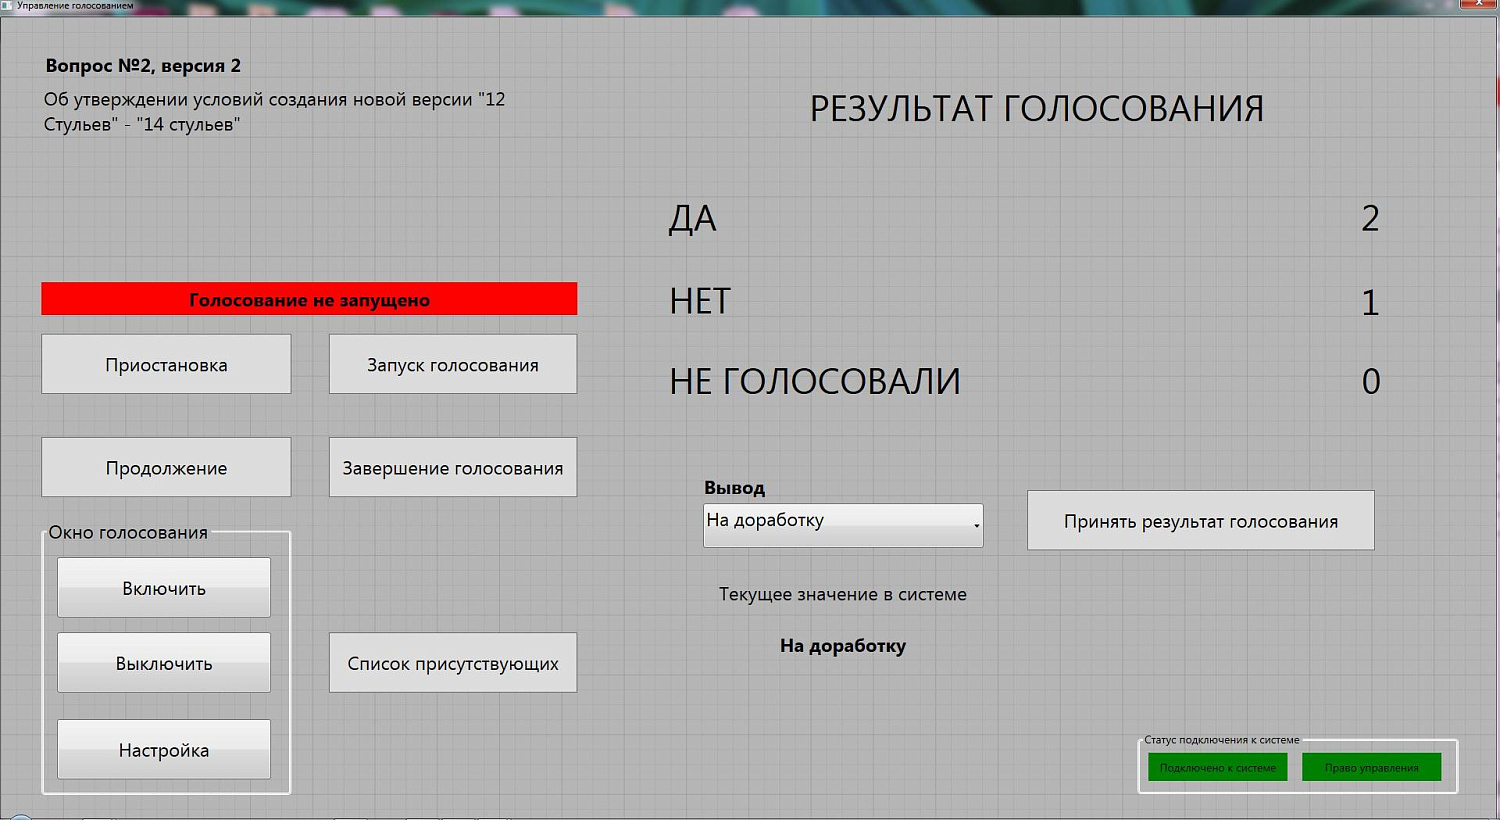Expand the Вывод dropdown

(x=843, y=525)
